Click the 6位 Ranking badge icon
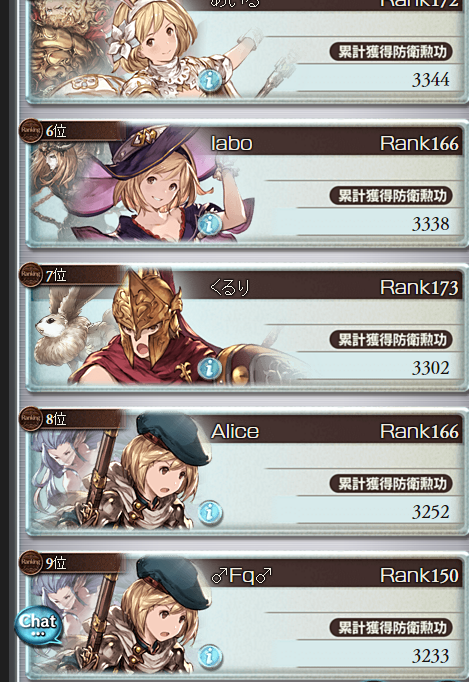Image resolution: width=469 pixels, height=682 pixels. (30, 130)
